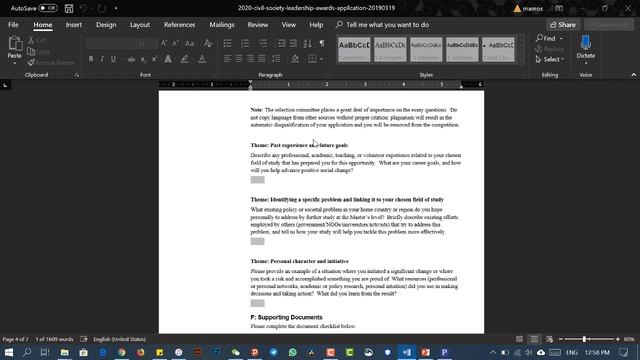The image size is (640, 360).
Task: Click the Font Color icon
Action: (x=202, y=59)
